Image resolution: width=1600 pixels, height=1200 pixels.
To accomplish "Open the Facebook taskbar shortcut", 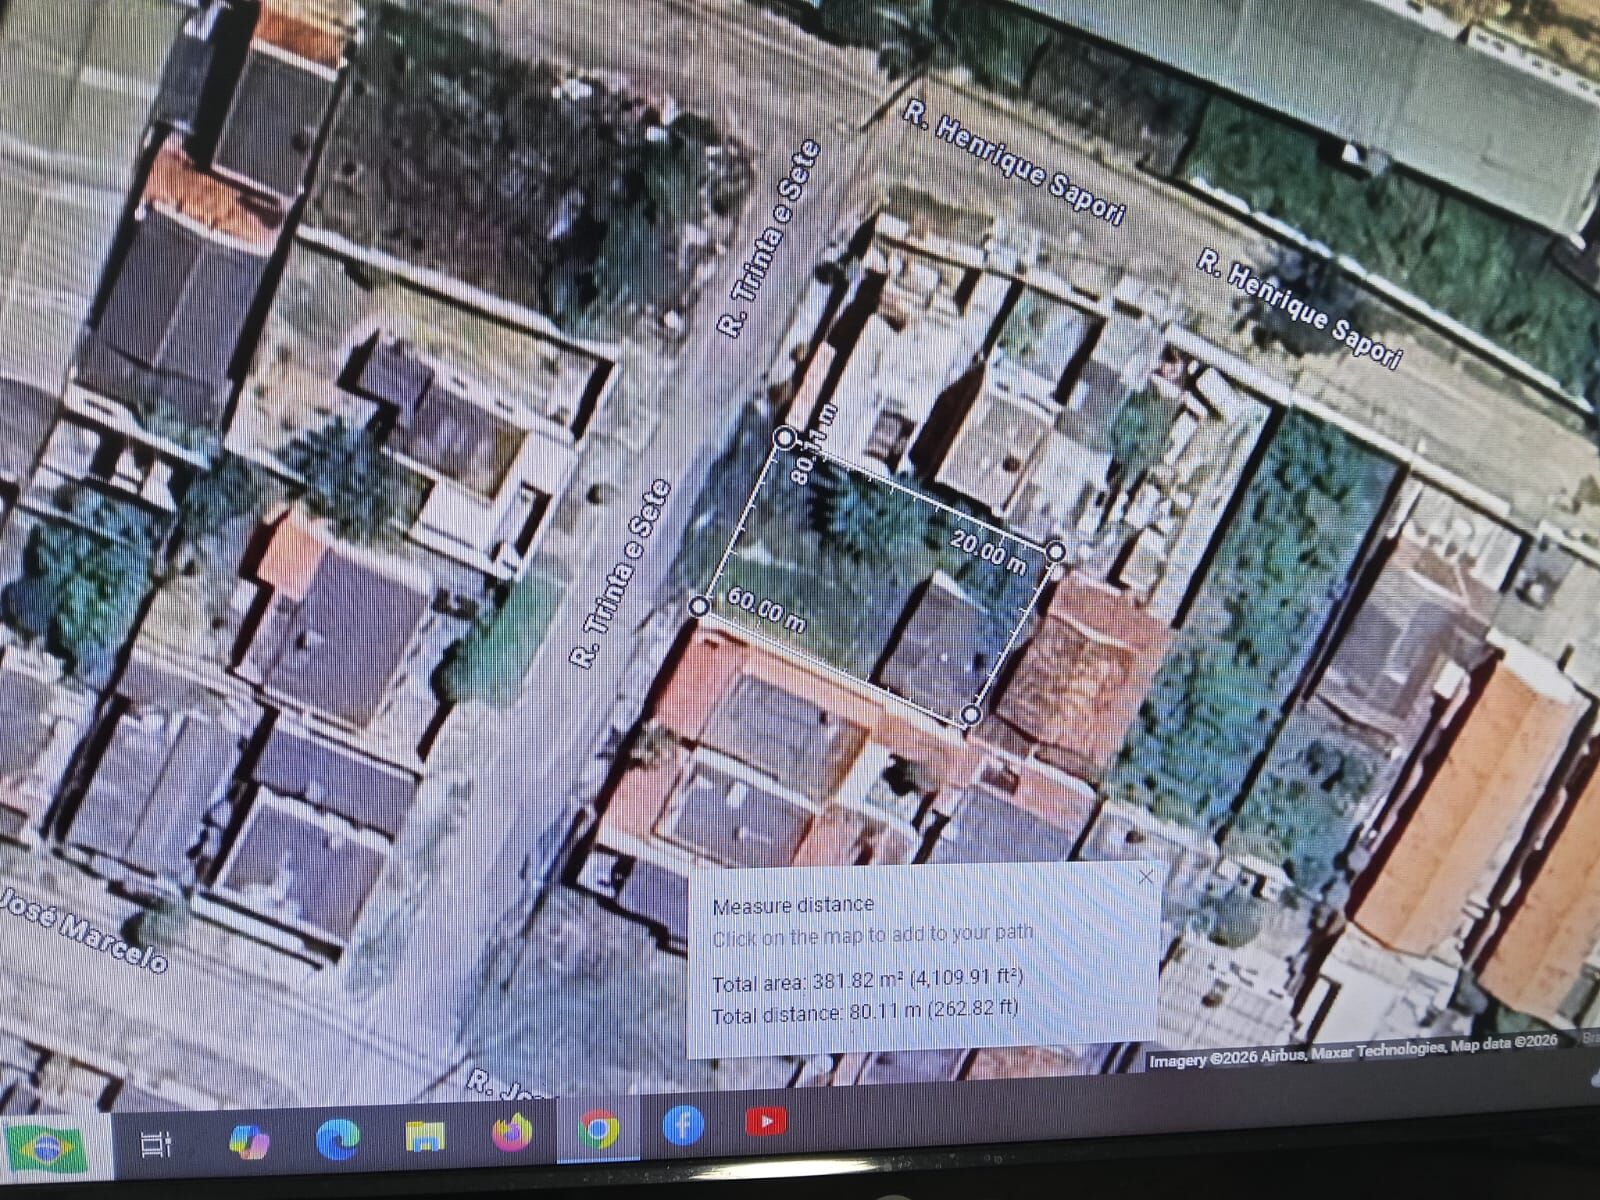I will 683,1125.
